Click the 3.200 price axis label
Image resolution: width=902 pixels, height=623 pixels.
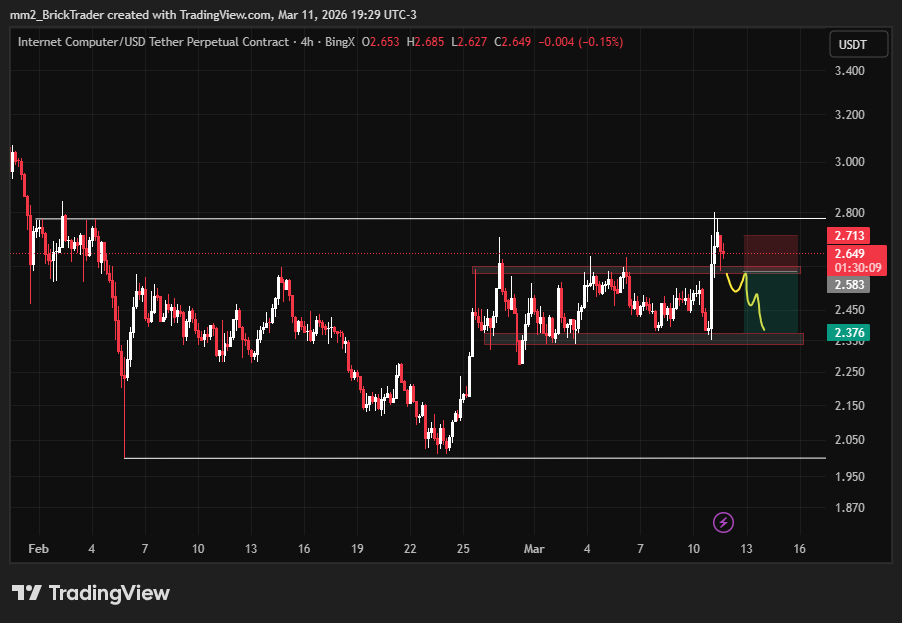coord(850,114)
